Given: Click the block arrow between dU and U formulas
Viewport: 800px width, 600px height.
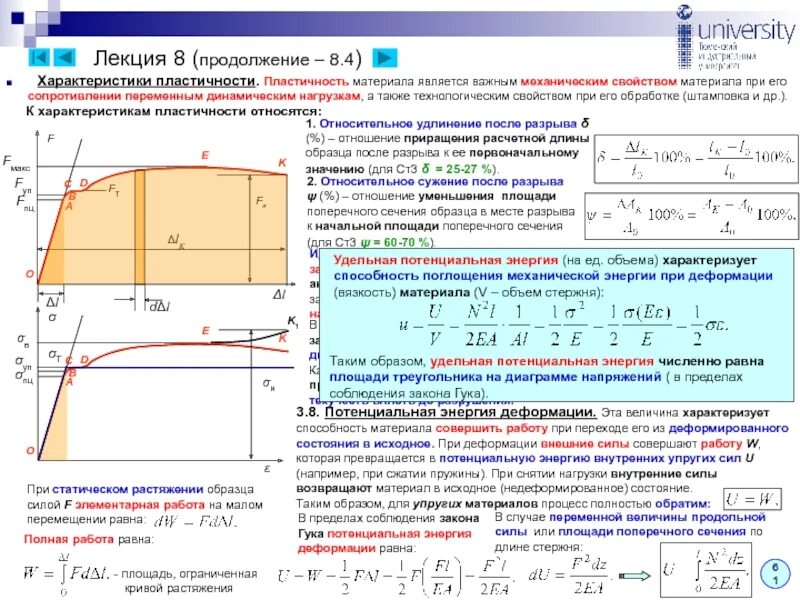Looking at the screenshot, I should click(634, 576).
